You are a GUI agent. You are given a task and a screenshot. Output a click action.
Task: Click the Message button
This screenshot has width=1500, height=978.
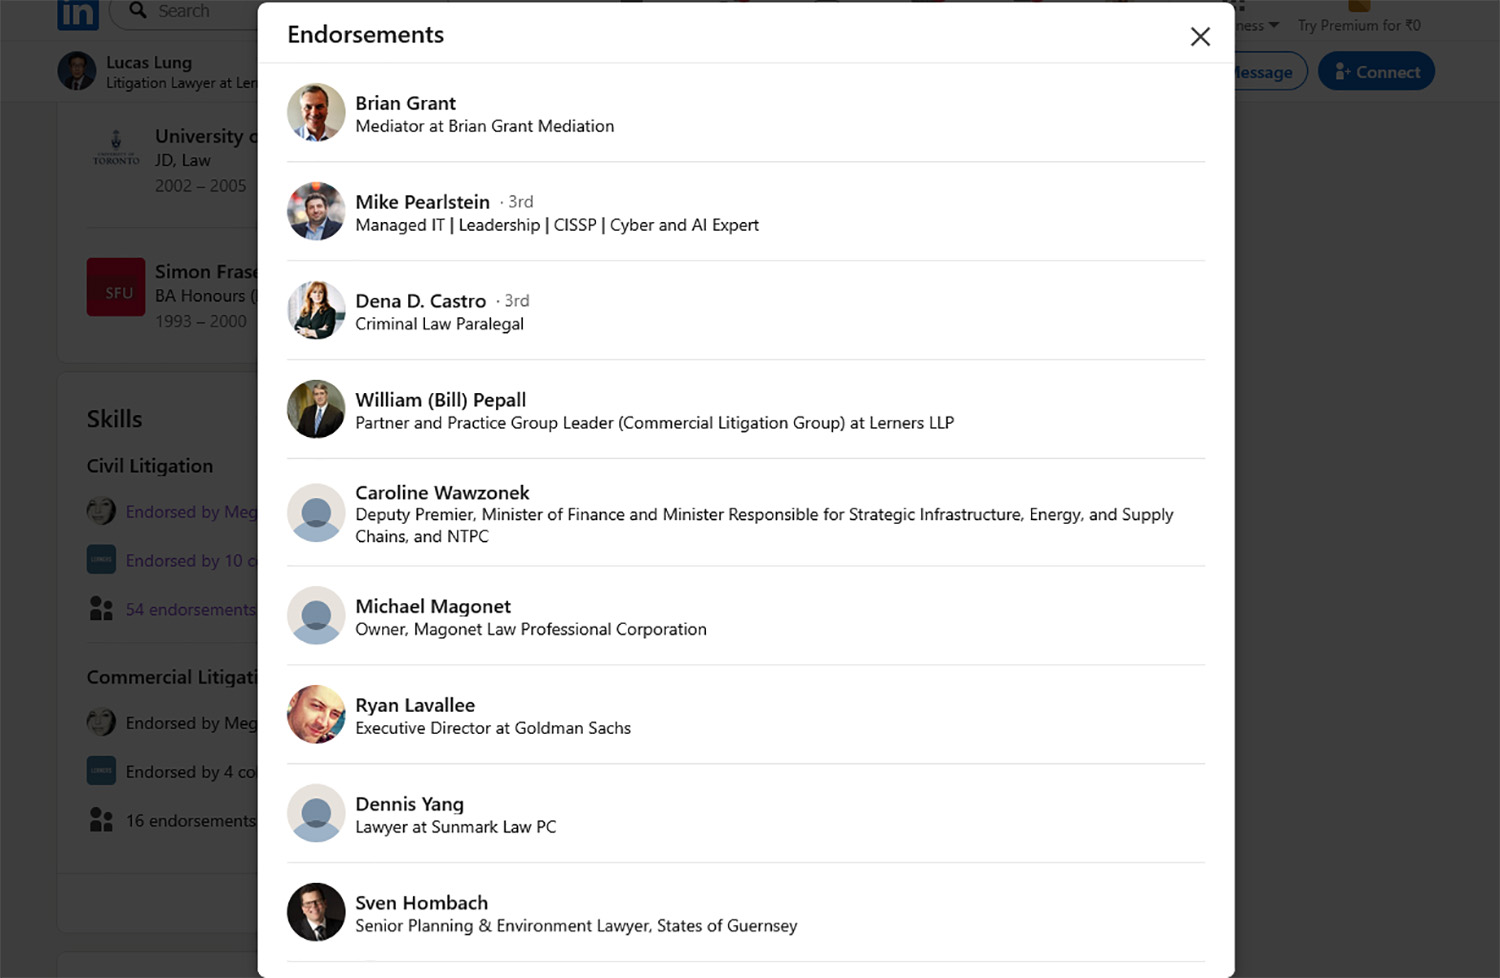1258,71
